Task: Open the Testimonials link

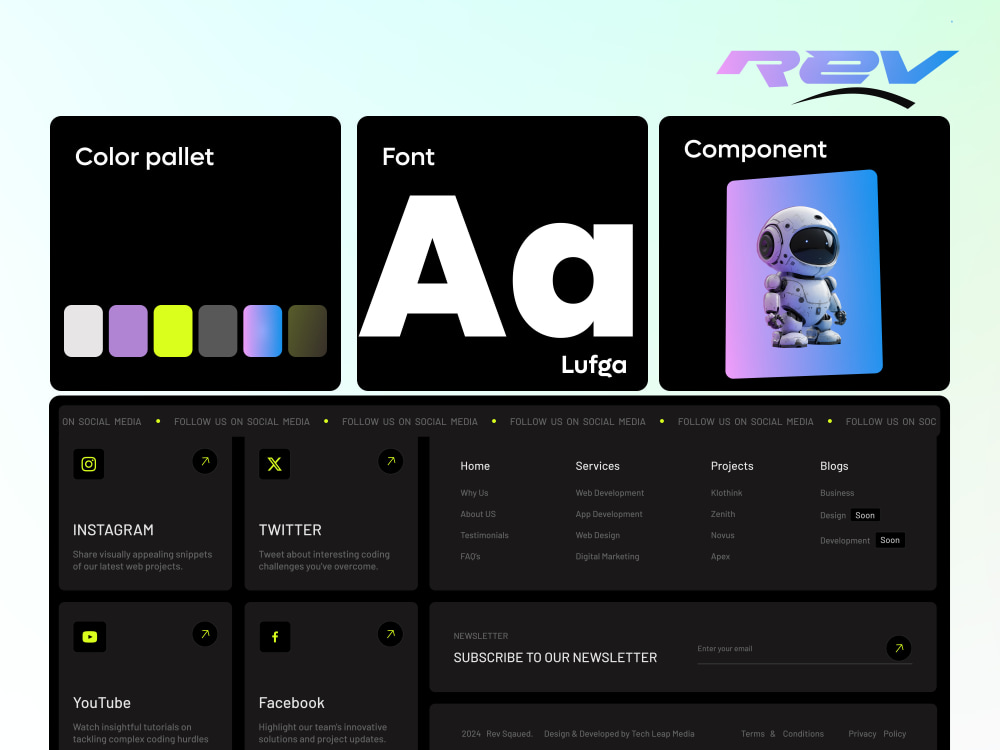Action: (485, 535)
